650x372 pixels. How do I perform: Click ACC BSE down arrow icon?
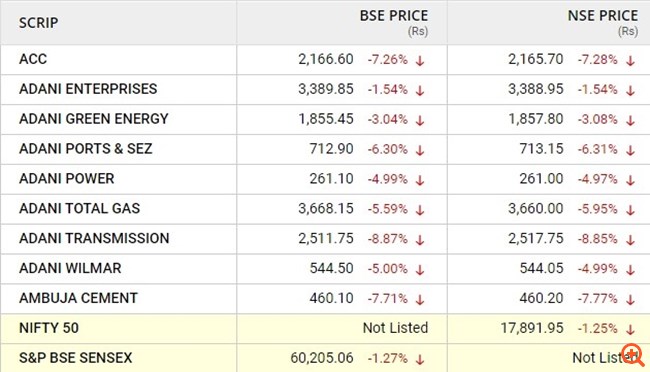(x=420, y=61)
